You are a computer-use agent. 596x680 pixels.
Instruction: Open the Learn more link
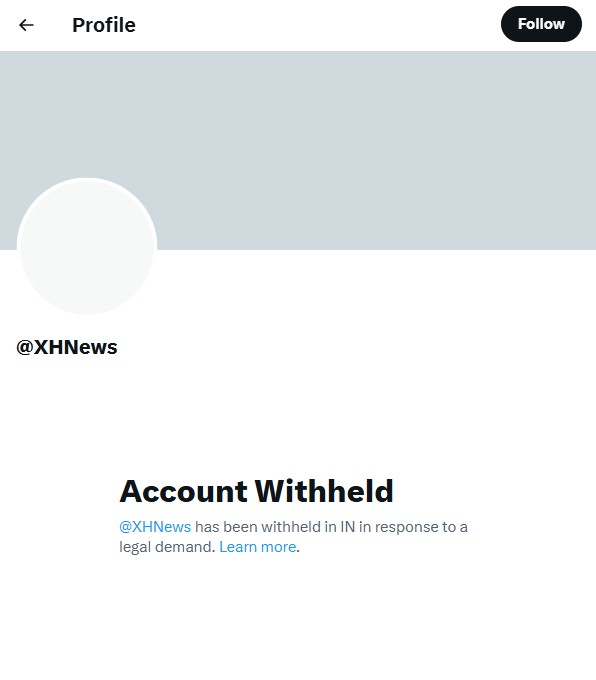tap(257, 547)
